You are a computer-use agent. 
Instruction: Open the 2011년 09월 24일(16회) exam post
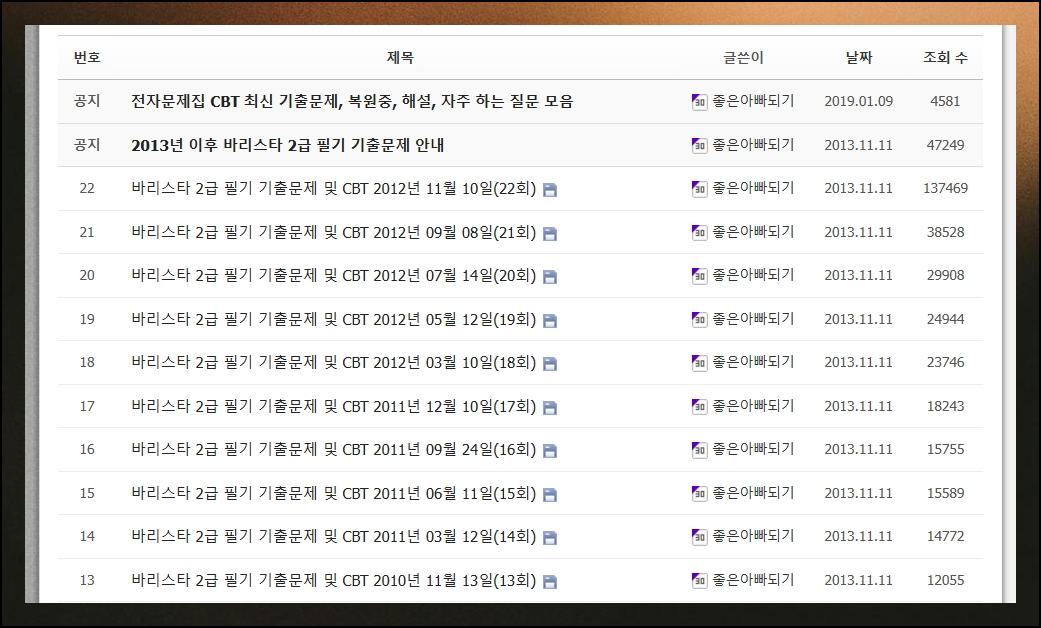click(x=333, y=449)
